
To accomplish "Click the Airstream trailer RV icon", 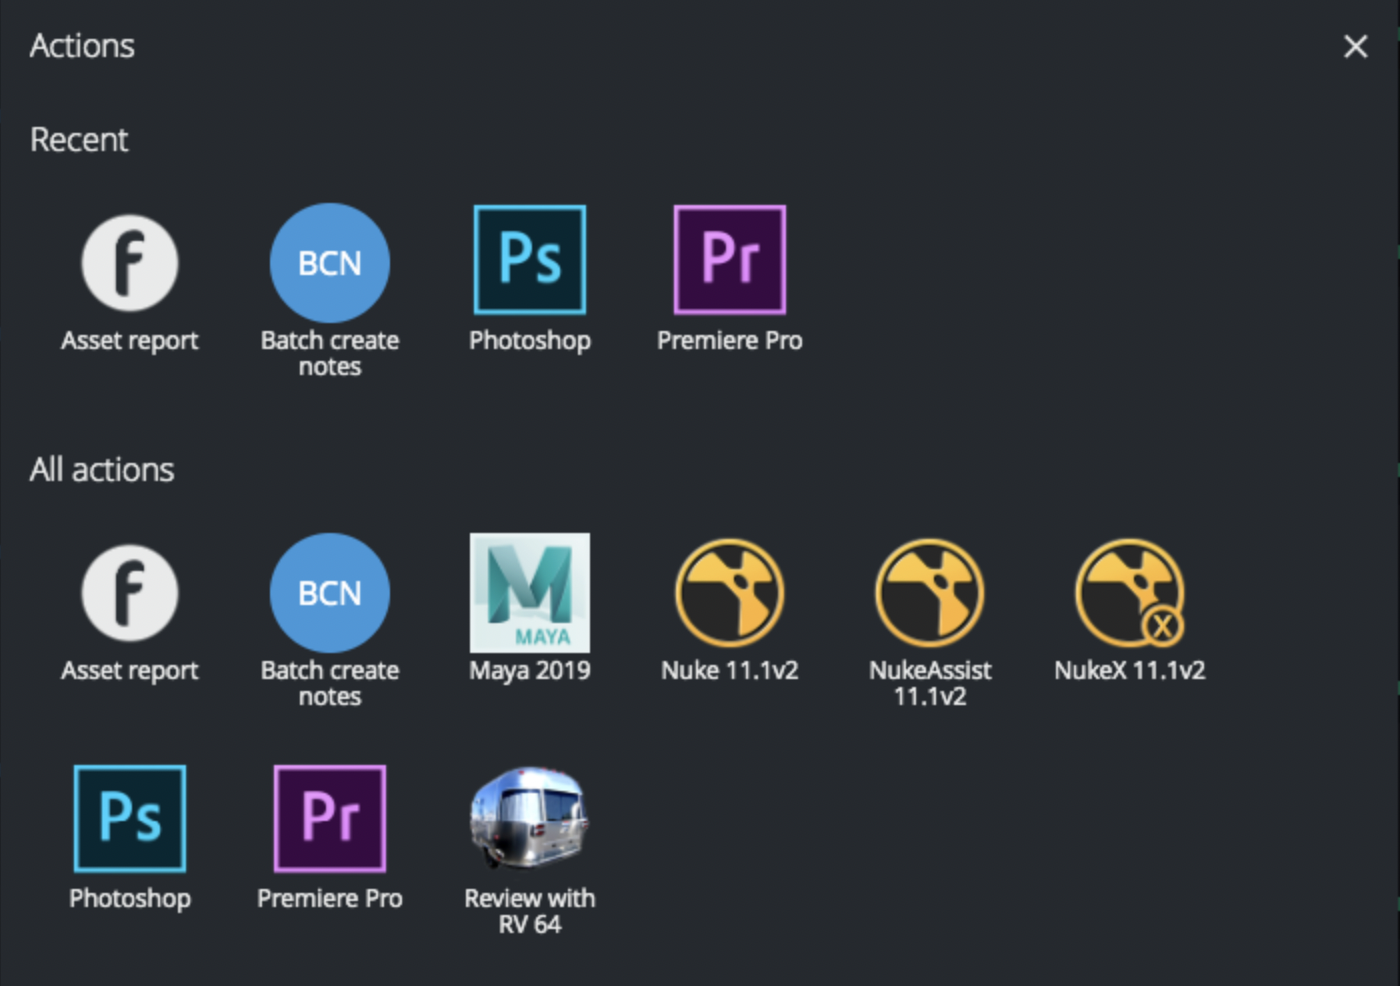I will point(529,817).
